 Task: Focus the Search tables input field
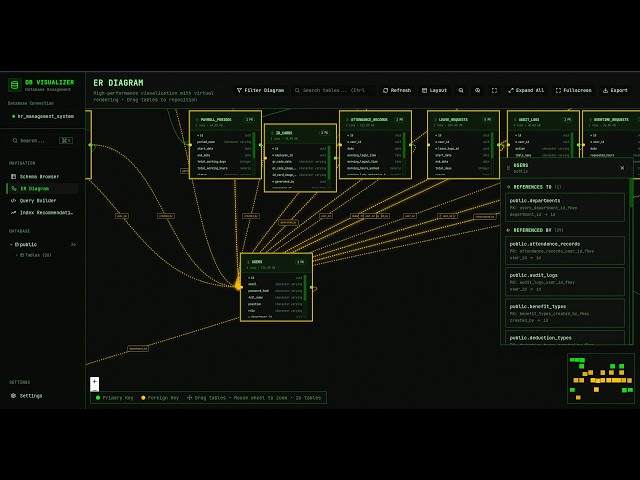[x=333, y=90]
